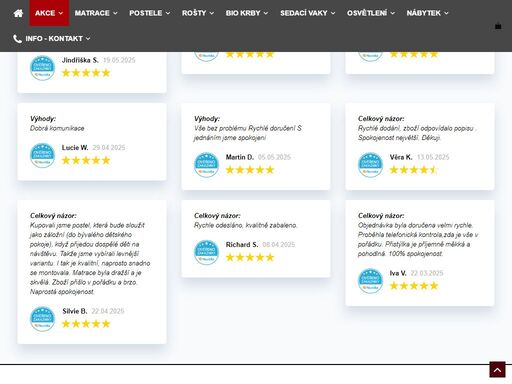This screenshot has width=512, height=384.
Task: Click the verified badge next to Richard S.
Action: (x=206, y=252)
